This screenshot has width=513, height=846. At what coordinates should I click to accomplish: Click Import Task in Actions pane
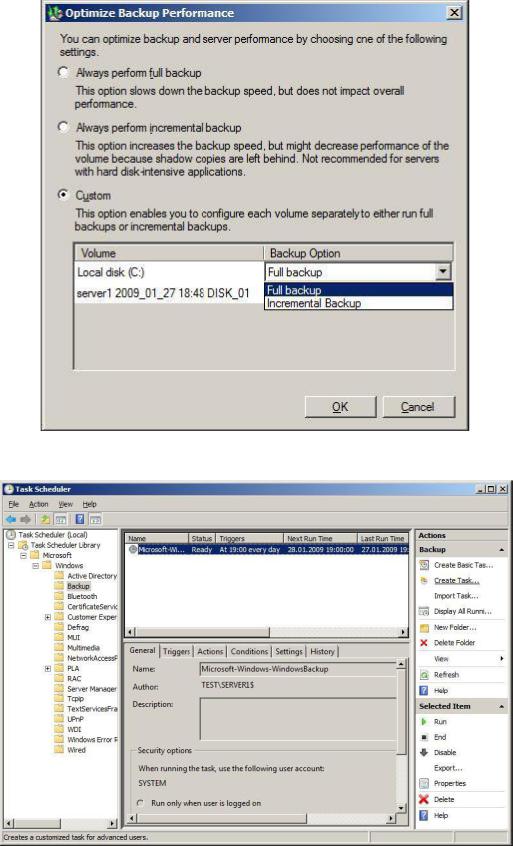pyautogui.click(x=456, y=596)
